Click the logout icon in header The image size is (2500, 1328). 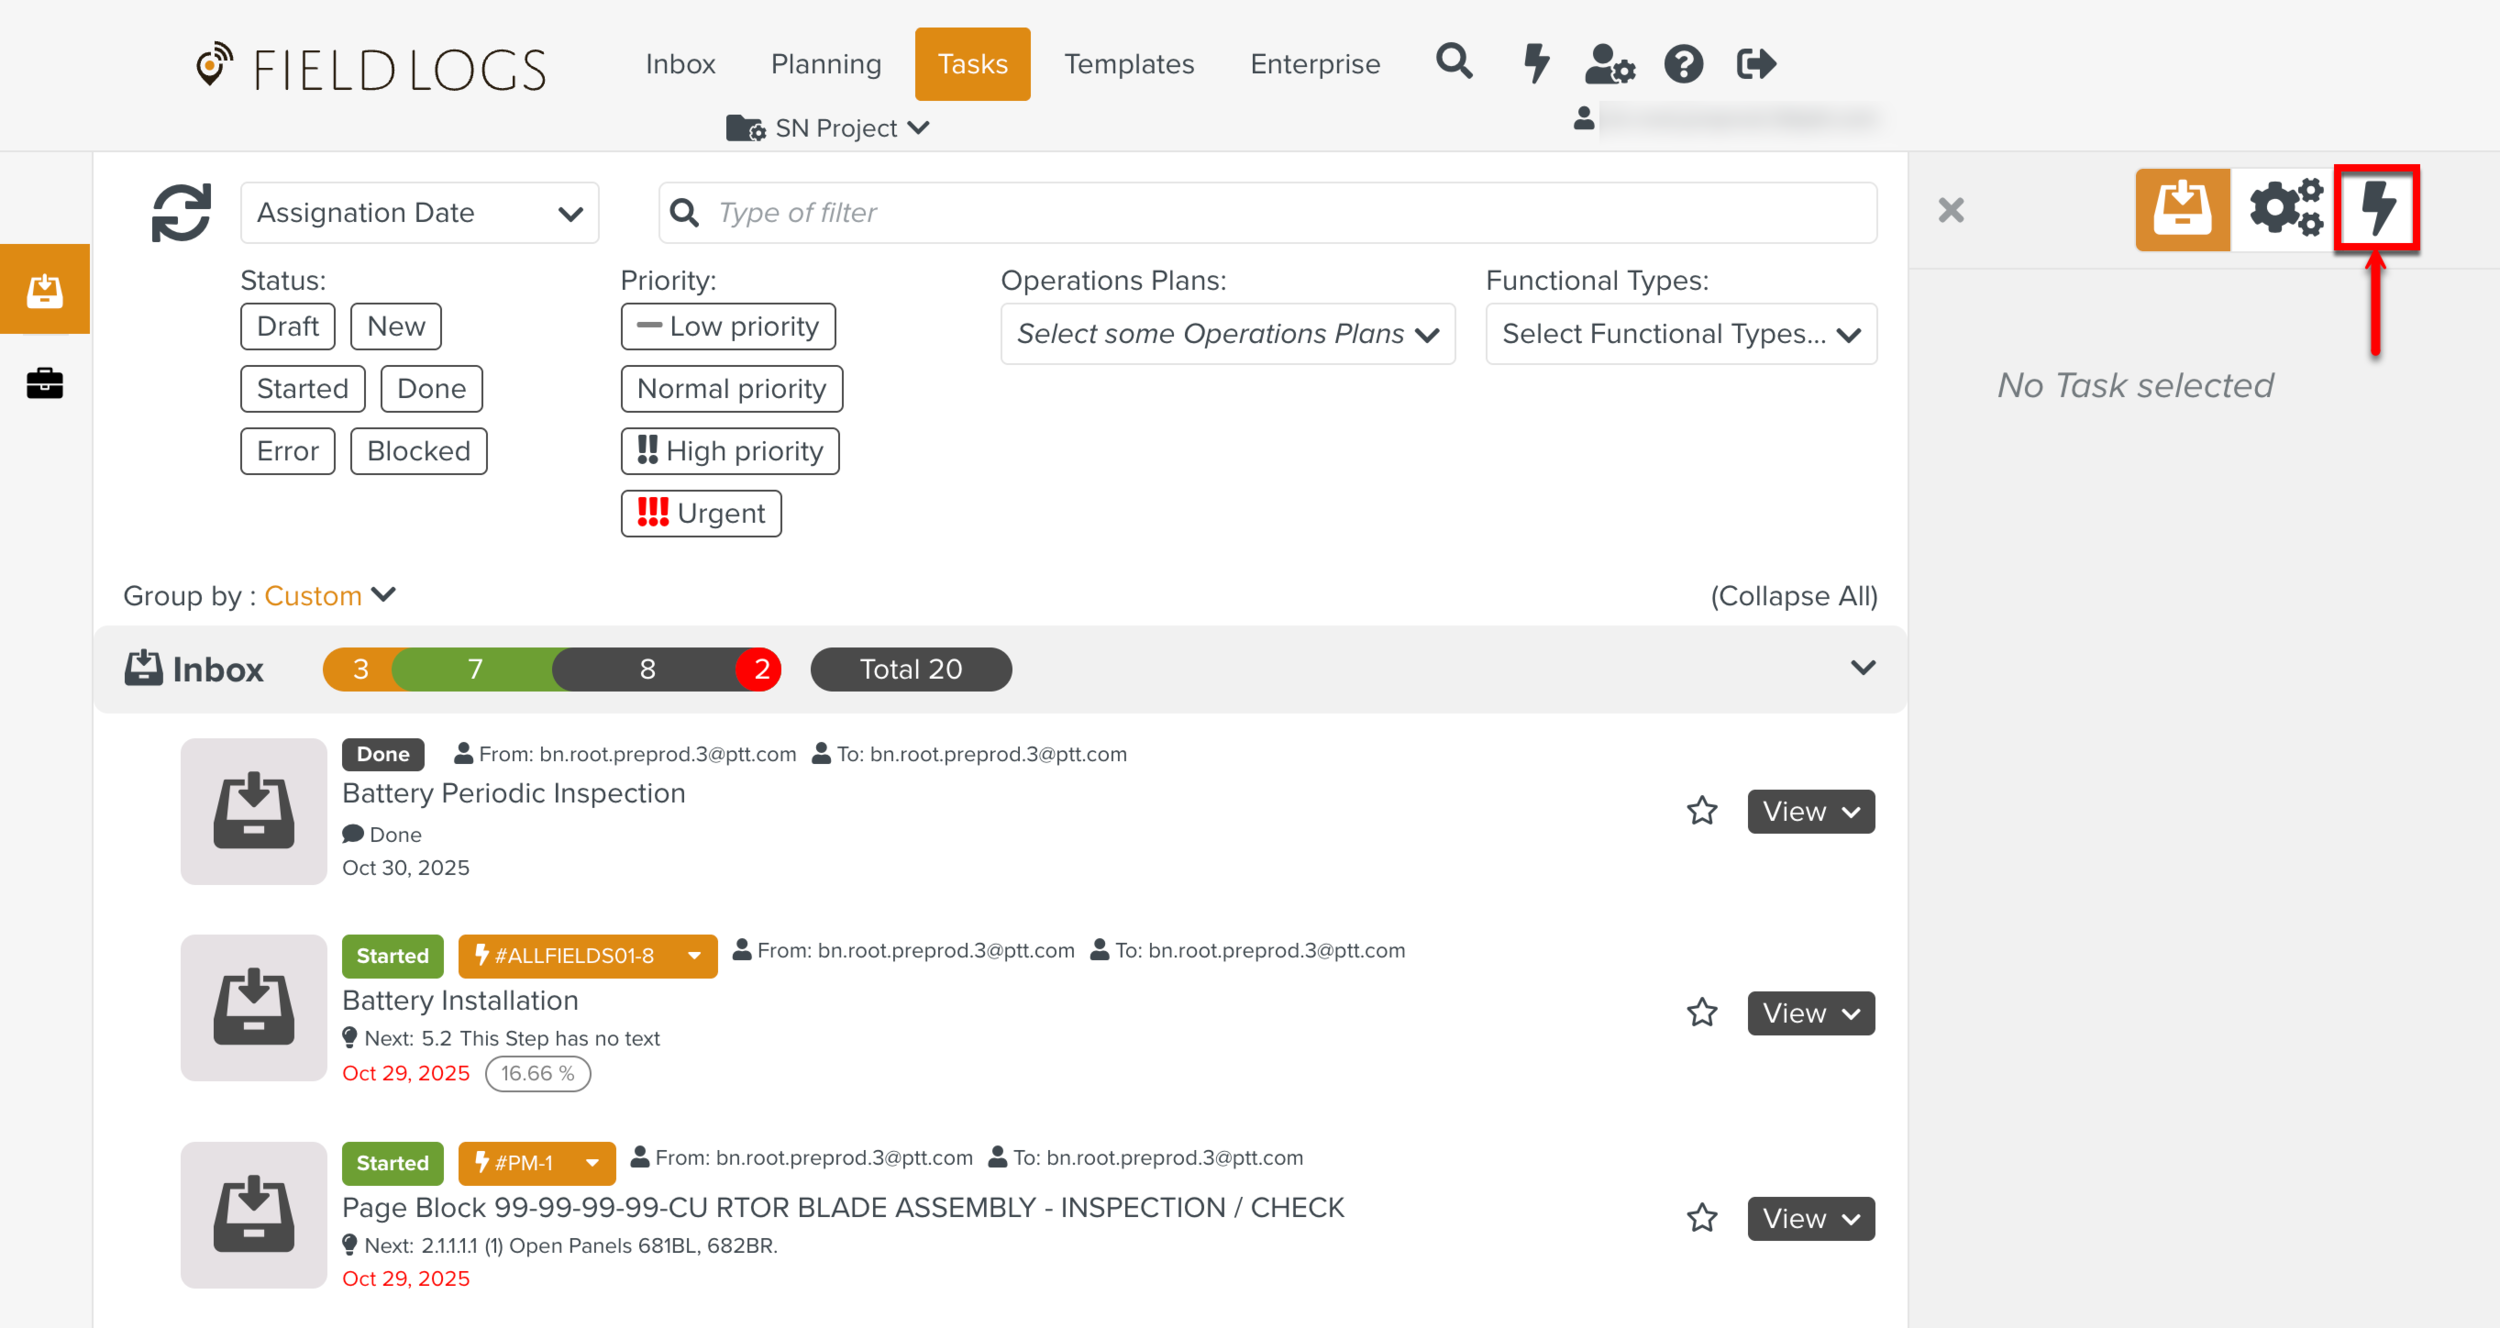coord(1756,64)
